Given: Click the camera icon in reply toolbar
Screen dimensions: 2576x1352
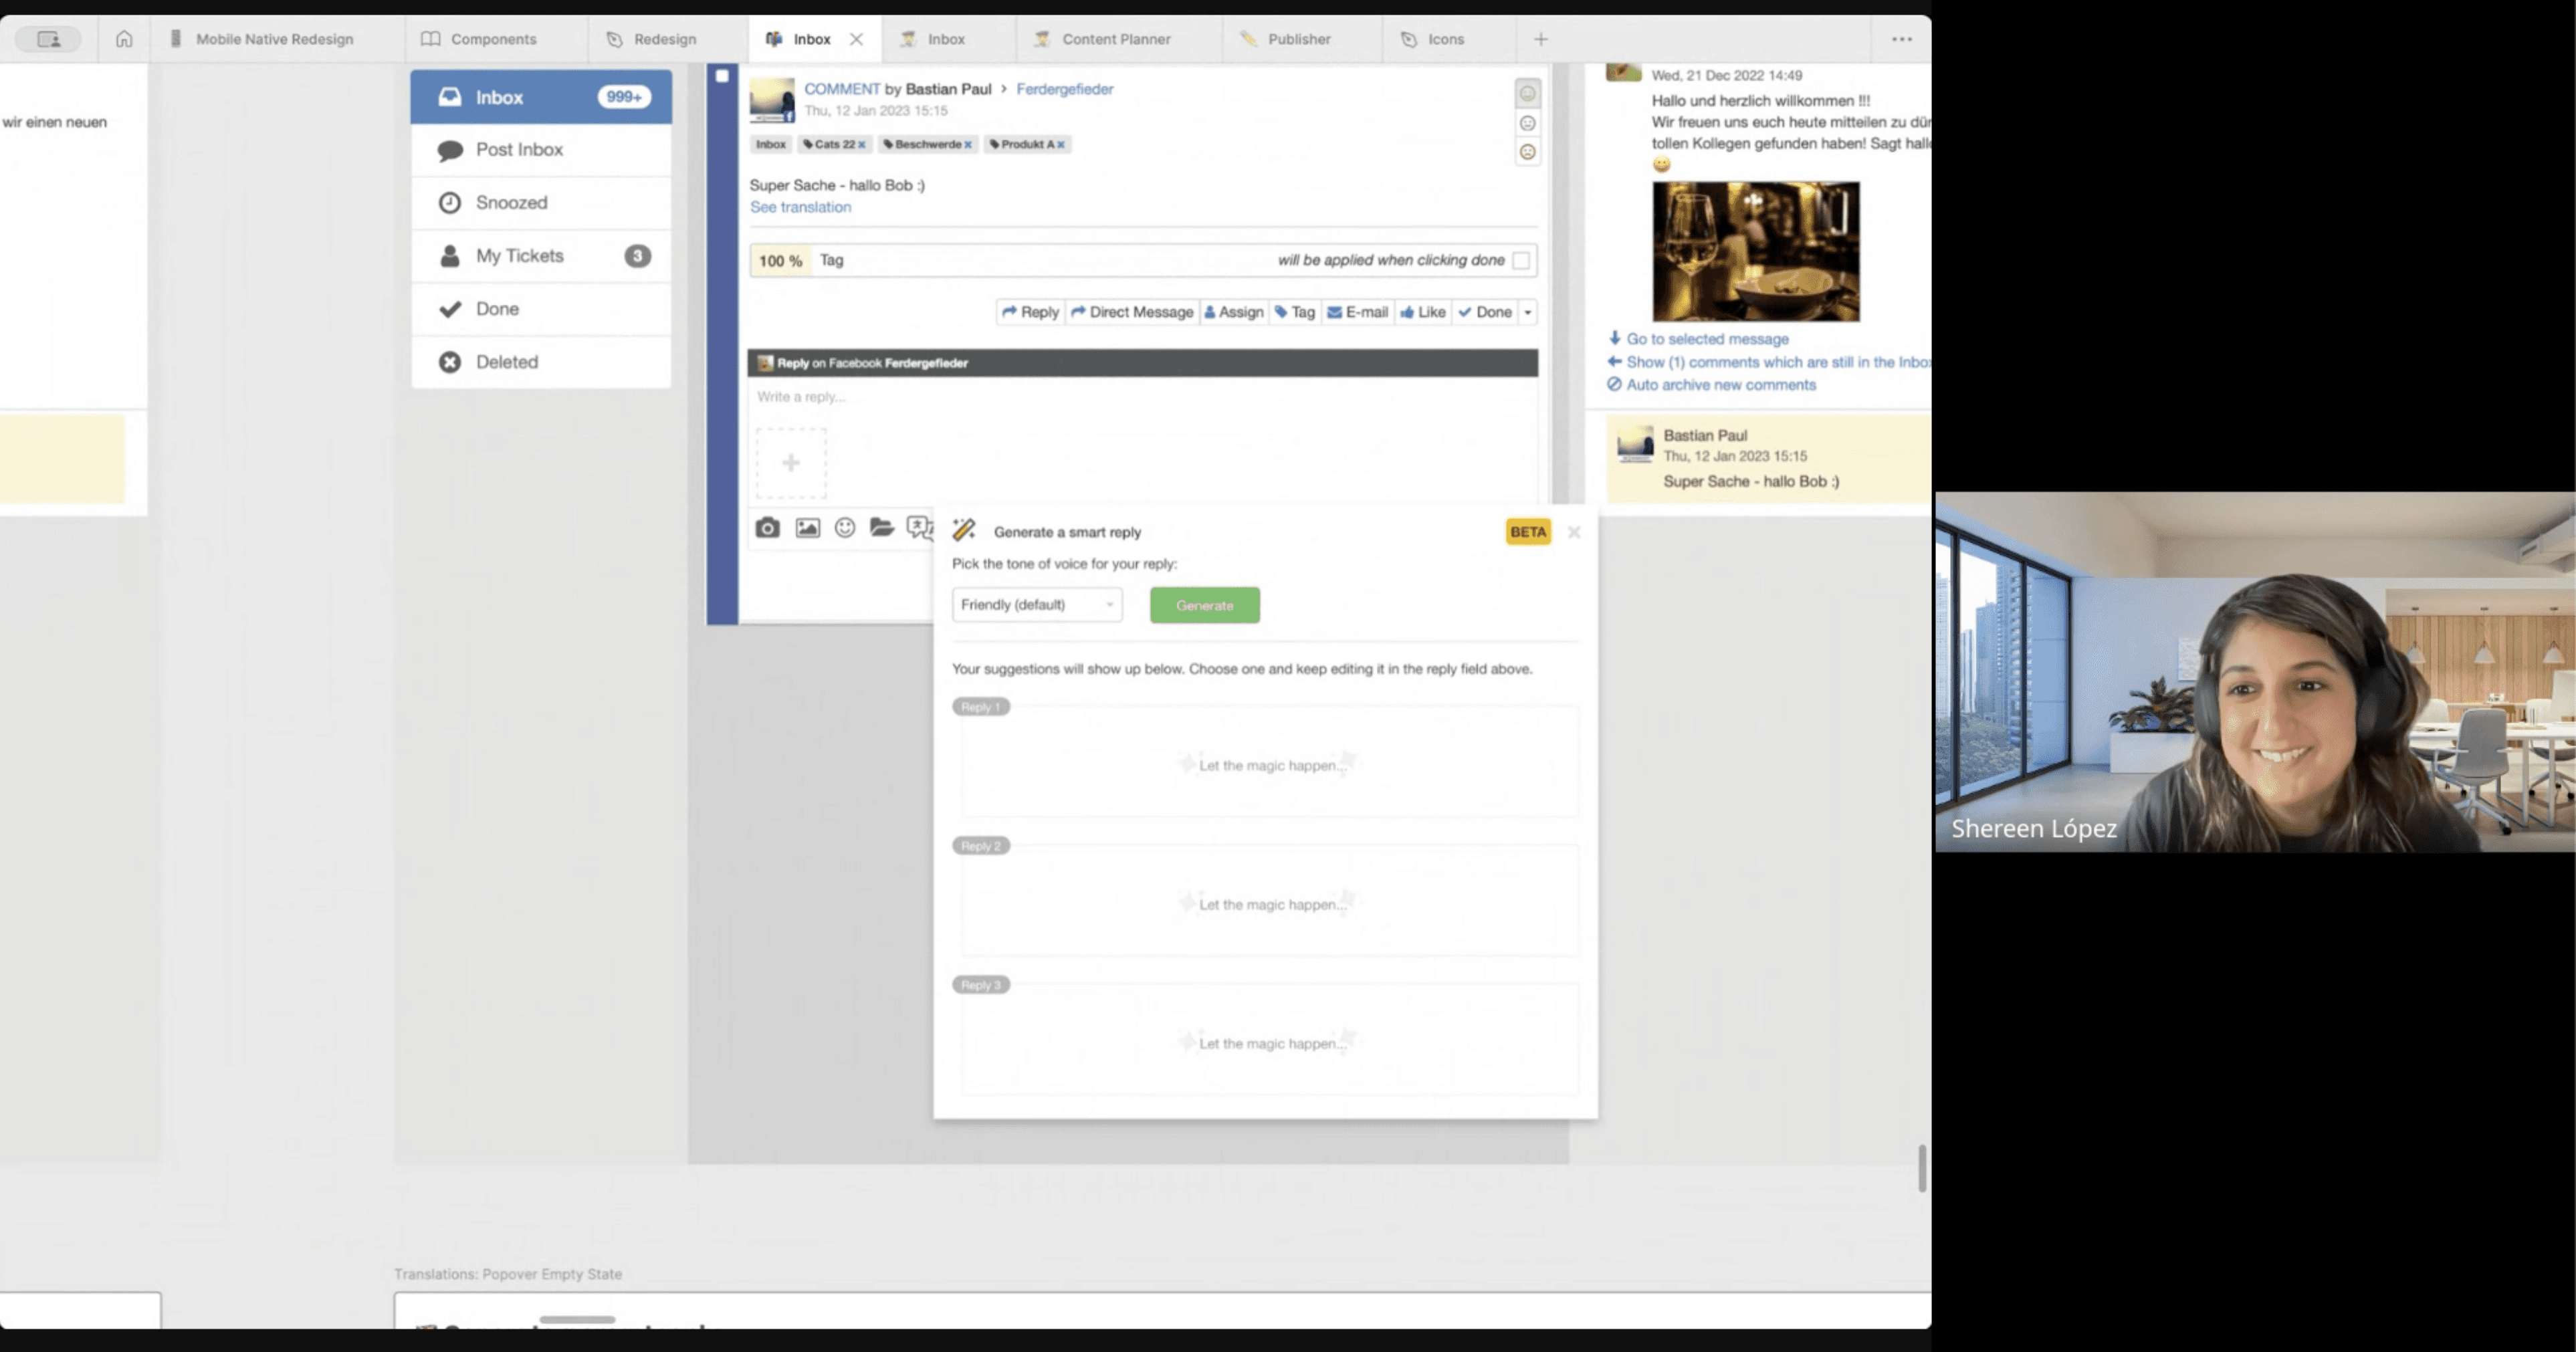Looking at the screenshot, I should pyautogui.click(x=767, y=528).
